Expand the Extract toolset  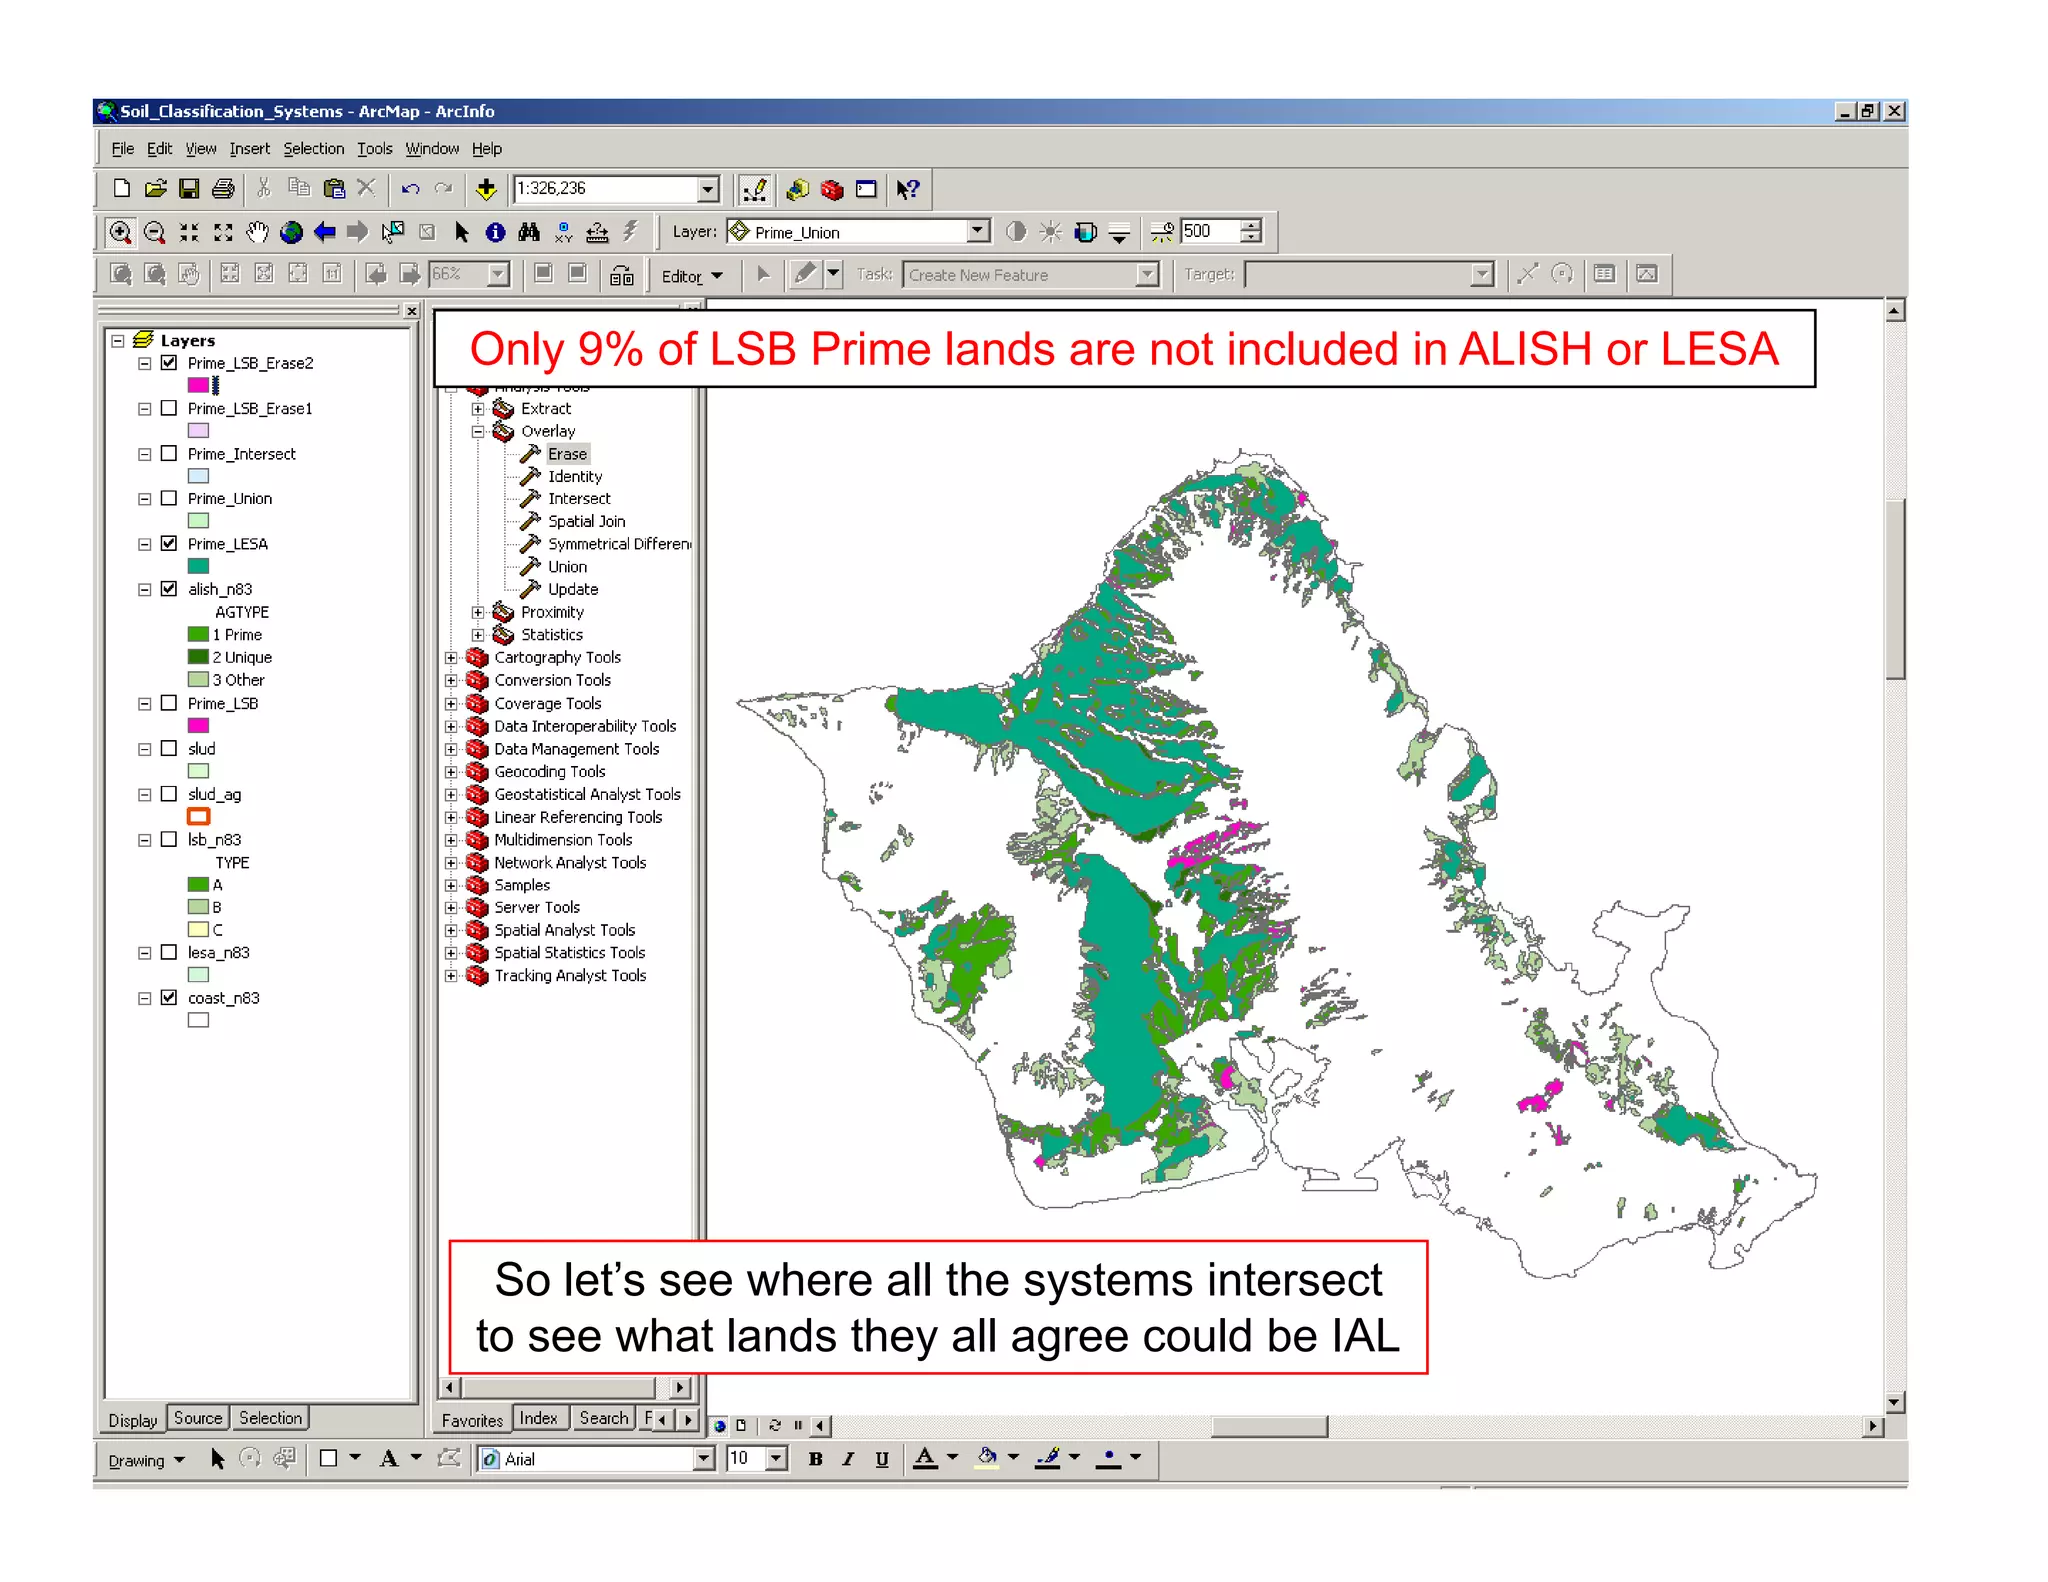[x=478, y=409]
